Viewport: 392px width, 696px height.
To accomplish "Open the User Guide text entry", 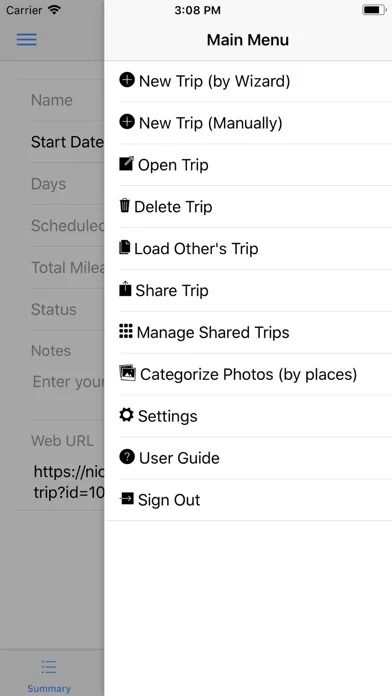I will click(179, 458).
